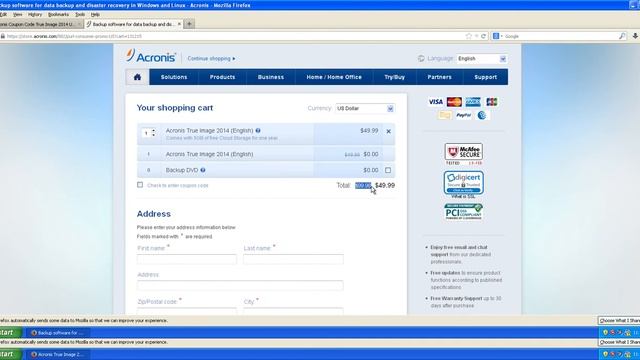Open the Home / Home Office menu
Image resolution: width=640 pixels, height=360 pixels.
pos(334,77)
